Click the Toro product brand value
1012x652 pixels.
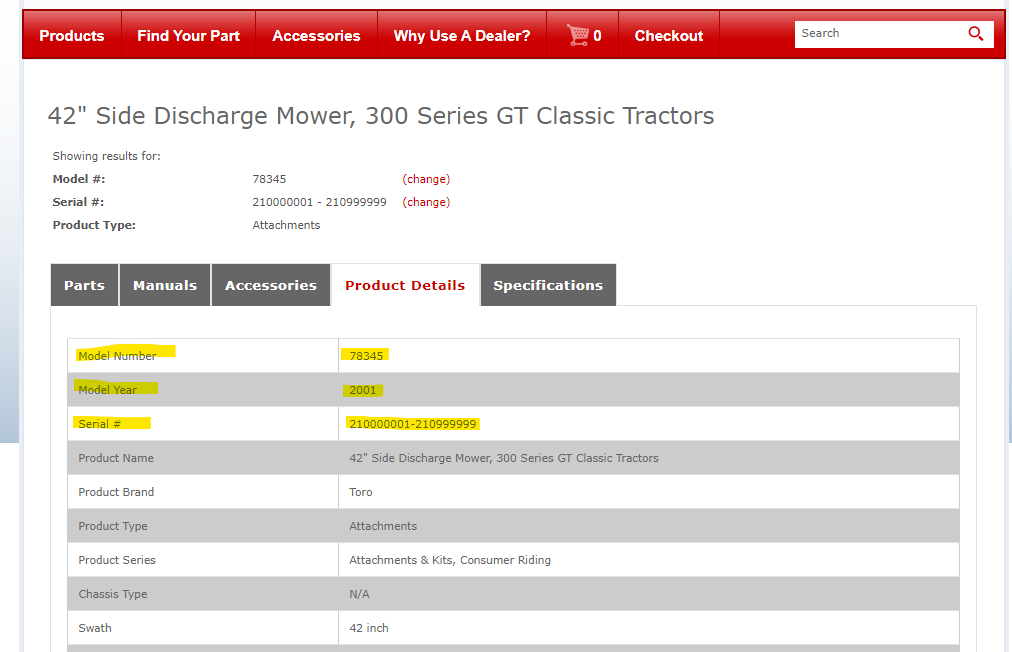click(361, 492)
